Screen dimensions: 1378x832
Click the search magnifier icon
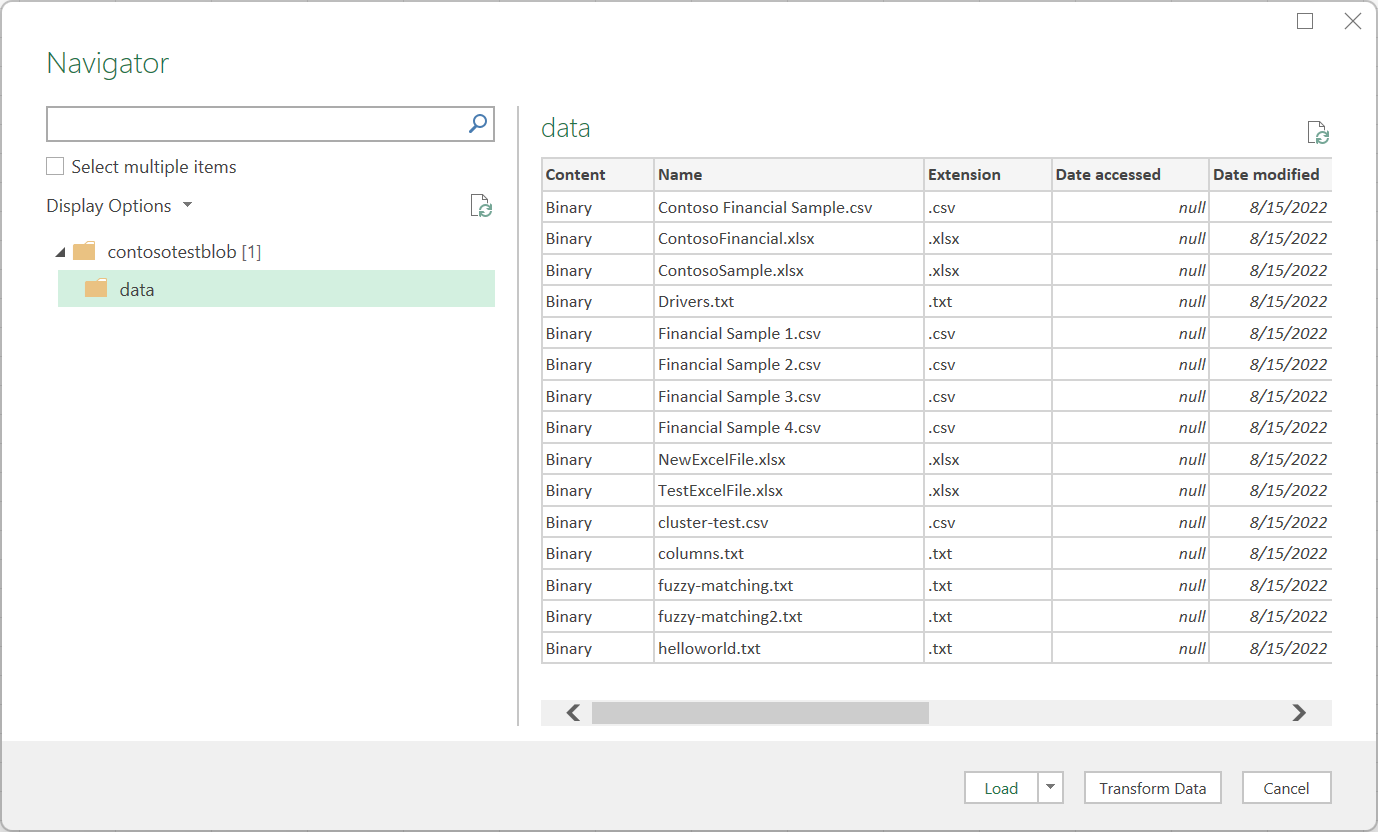pos(478,123)
